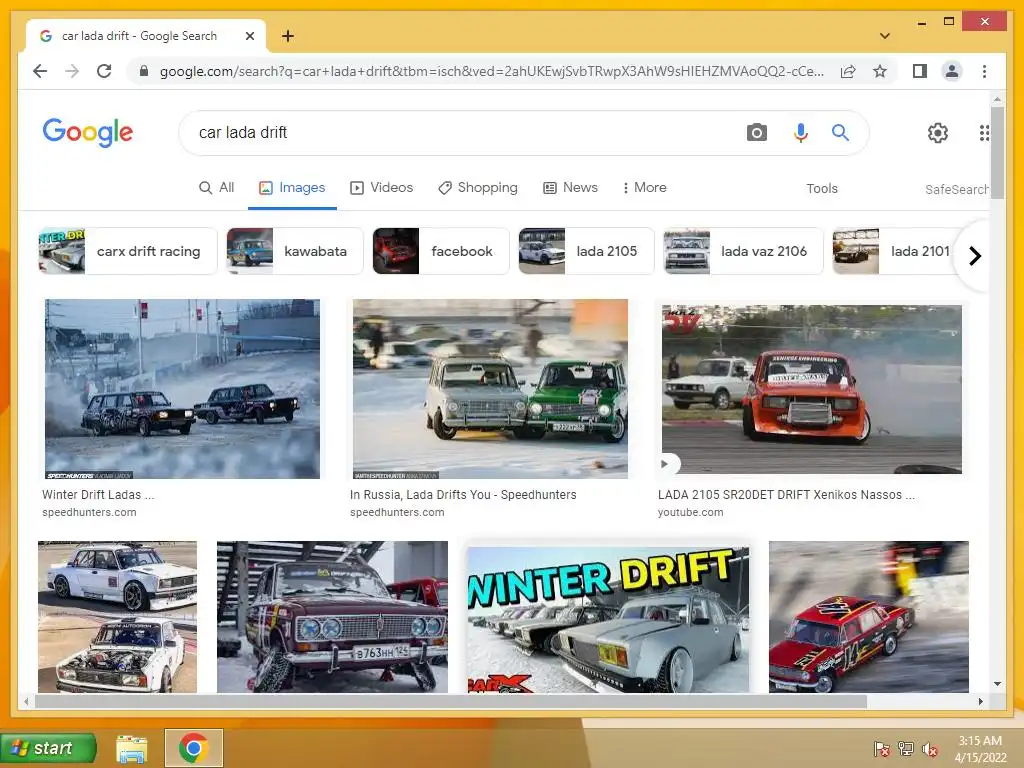Viewport: 1024px width, 768px height.
Task: Search by image camera icon
Action: click(x=756, y=133)
